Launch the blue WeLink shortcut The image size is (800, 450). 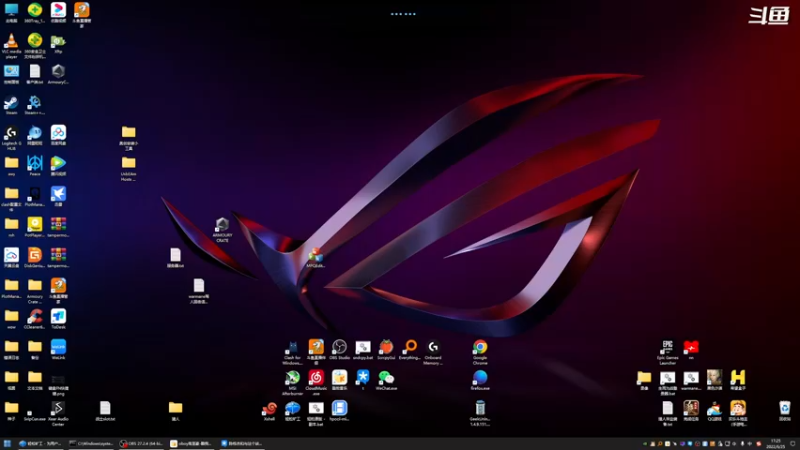click(58, 347)
